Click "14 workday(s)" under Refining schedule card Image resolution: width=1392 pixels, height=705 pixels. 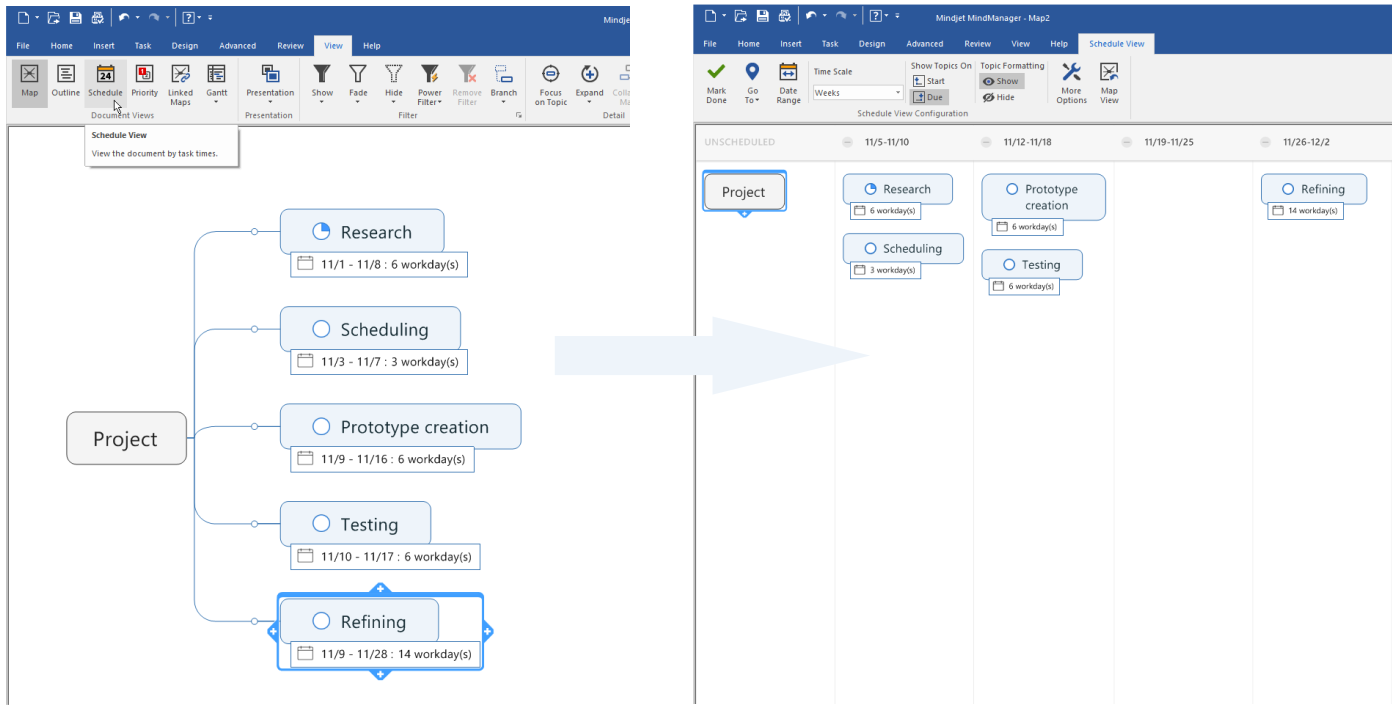[1305, 211]
